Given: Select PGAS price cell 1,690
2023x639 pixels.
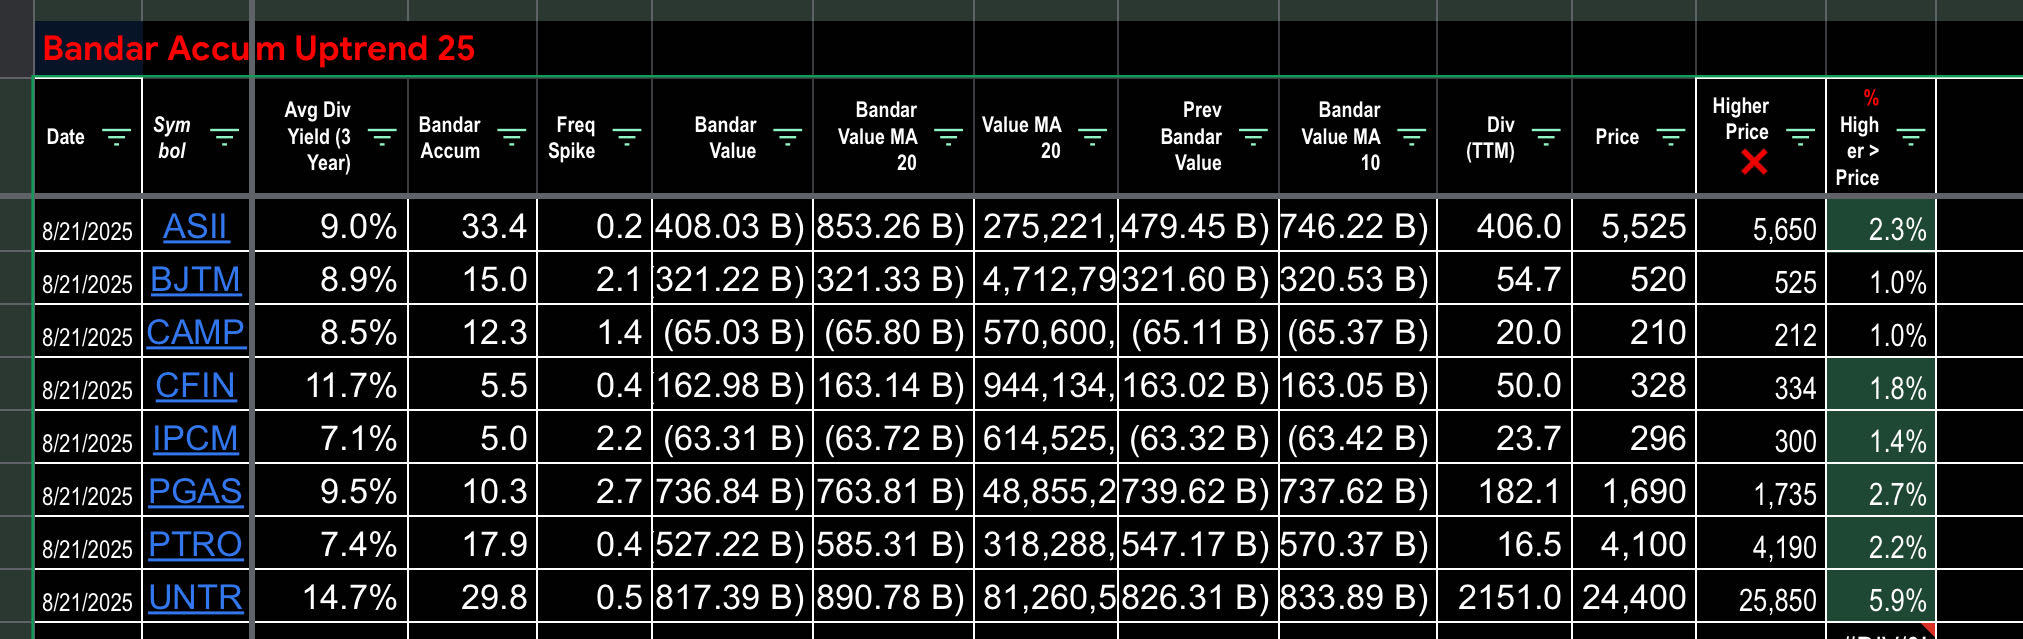Looking at the screenshot, I should (x=1634, y=491).
